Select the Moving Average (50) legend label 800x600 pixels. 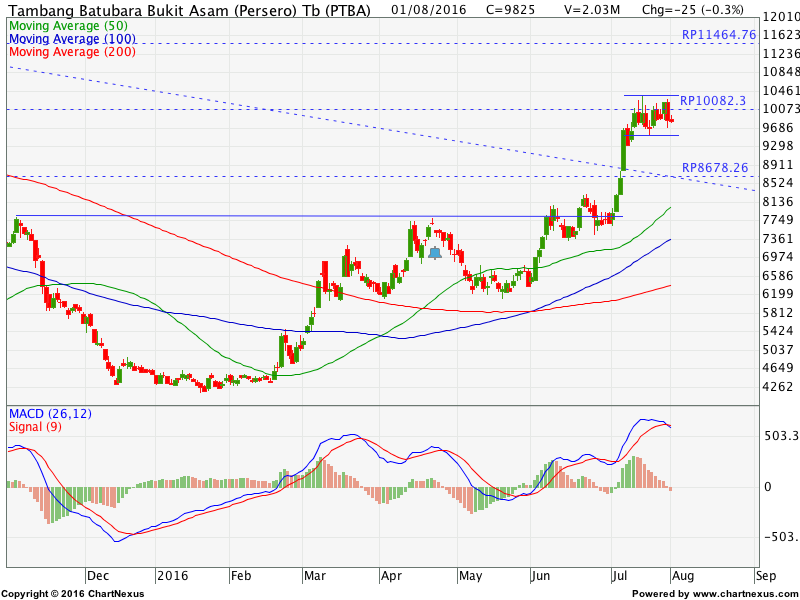pyautogui.click(x=68, y=26)
